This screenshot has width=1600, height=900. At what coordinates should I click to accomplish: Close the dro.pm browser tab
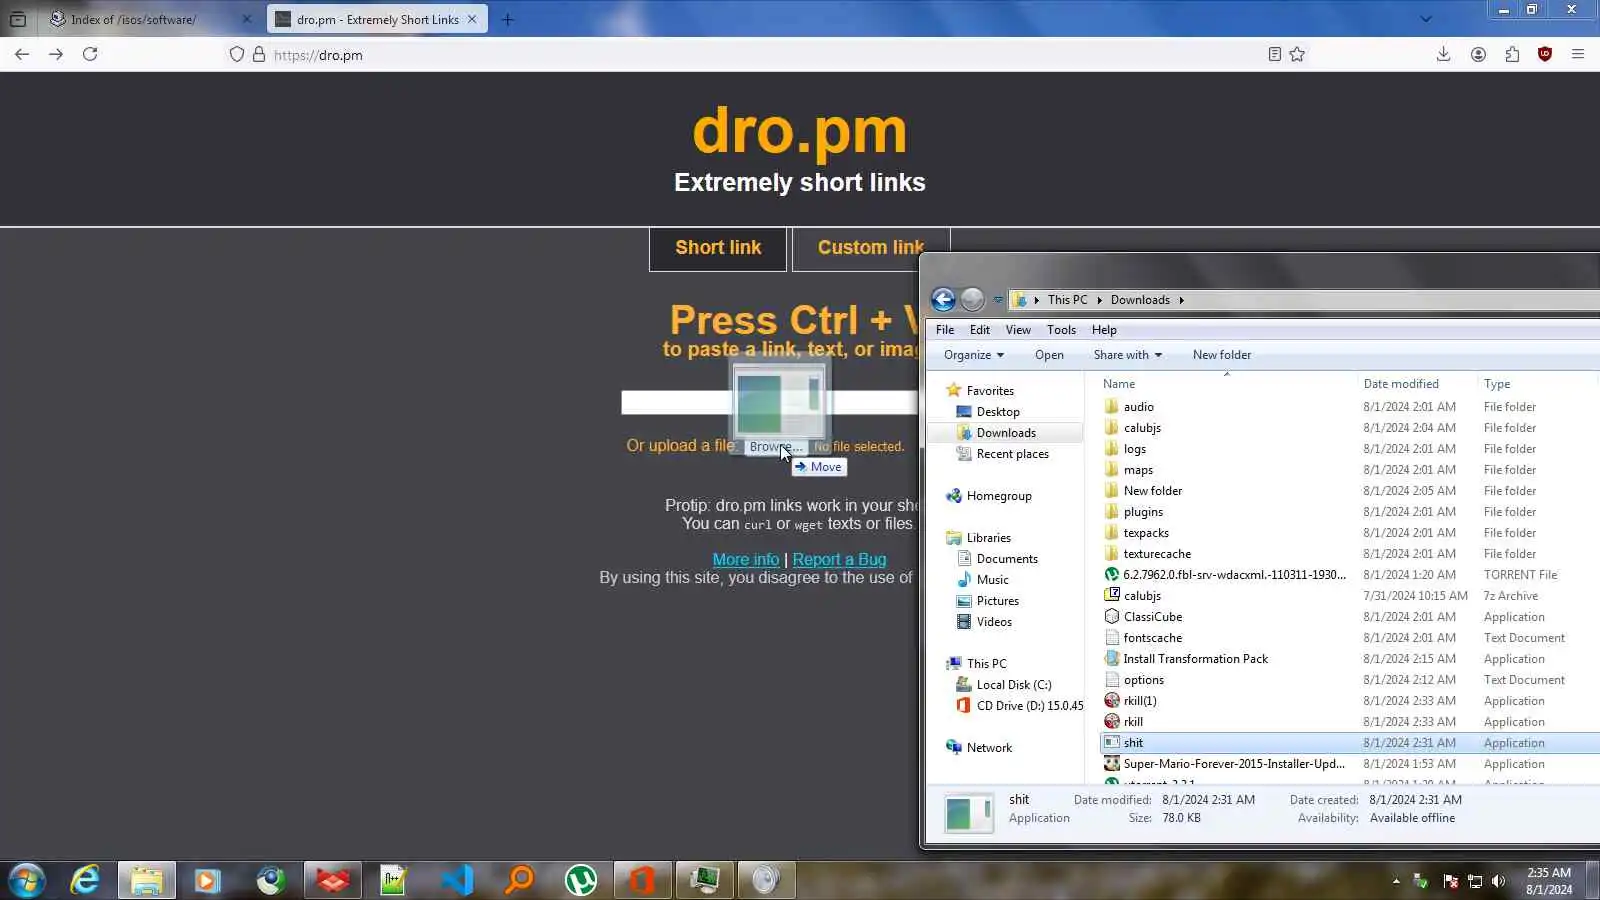pos(472,19)
